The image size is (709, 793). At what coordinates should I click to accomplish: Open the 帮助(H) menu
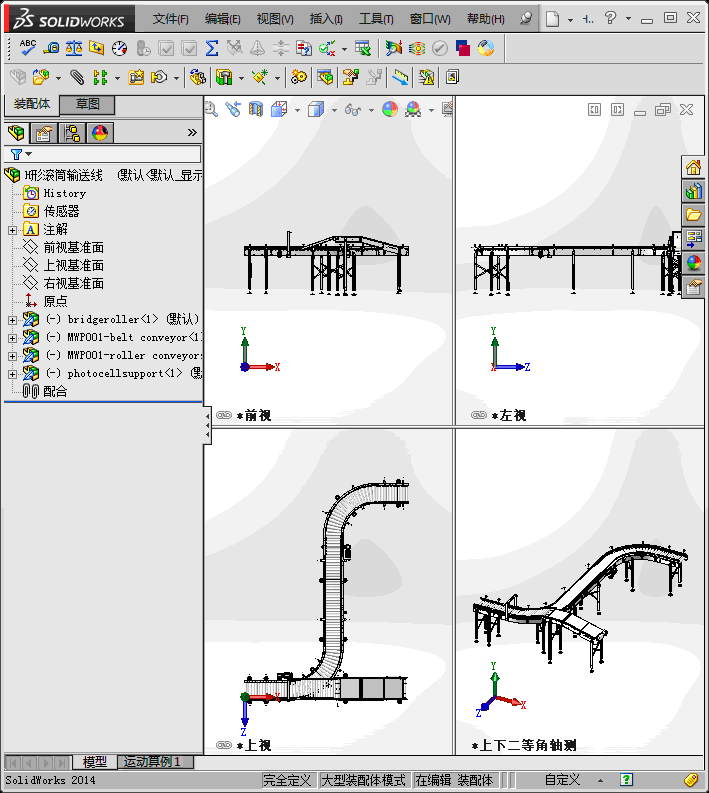[485, 19]
